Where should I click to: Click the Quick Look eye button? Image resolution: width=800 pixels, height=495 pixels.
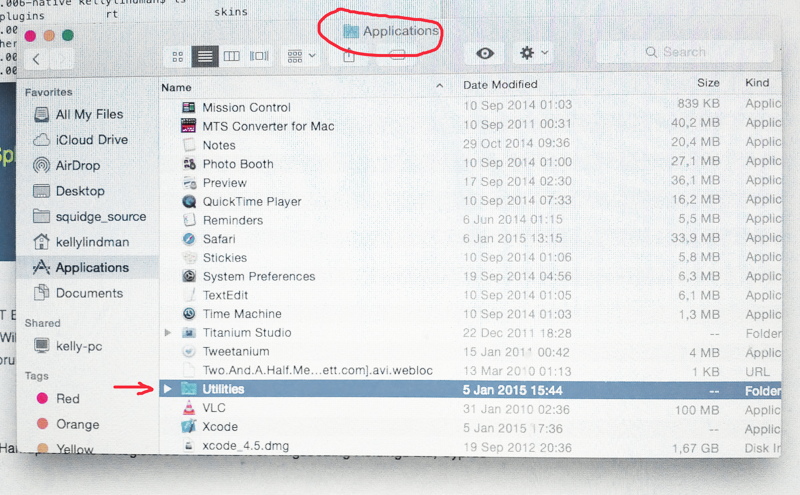[x=485, y=53]
